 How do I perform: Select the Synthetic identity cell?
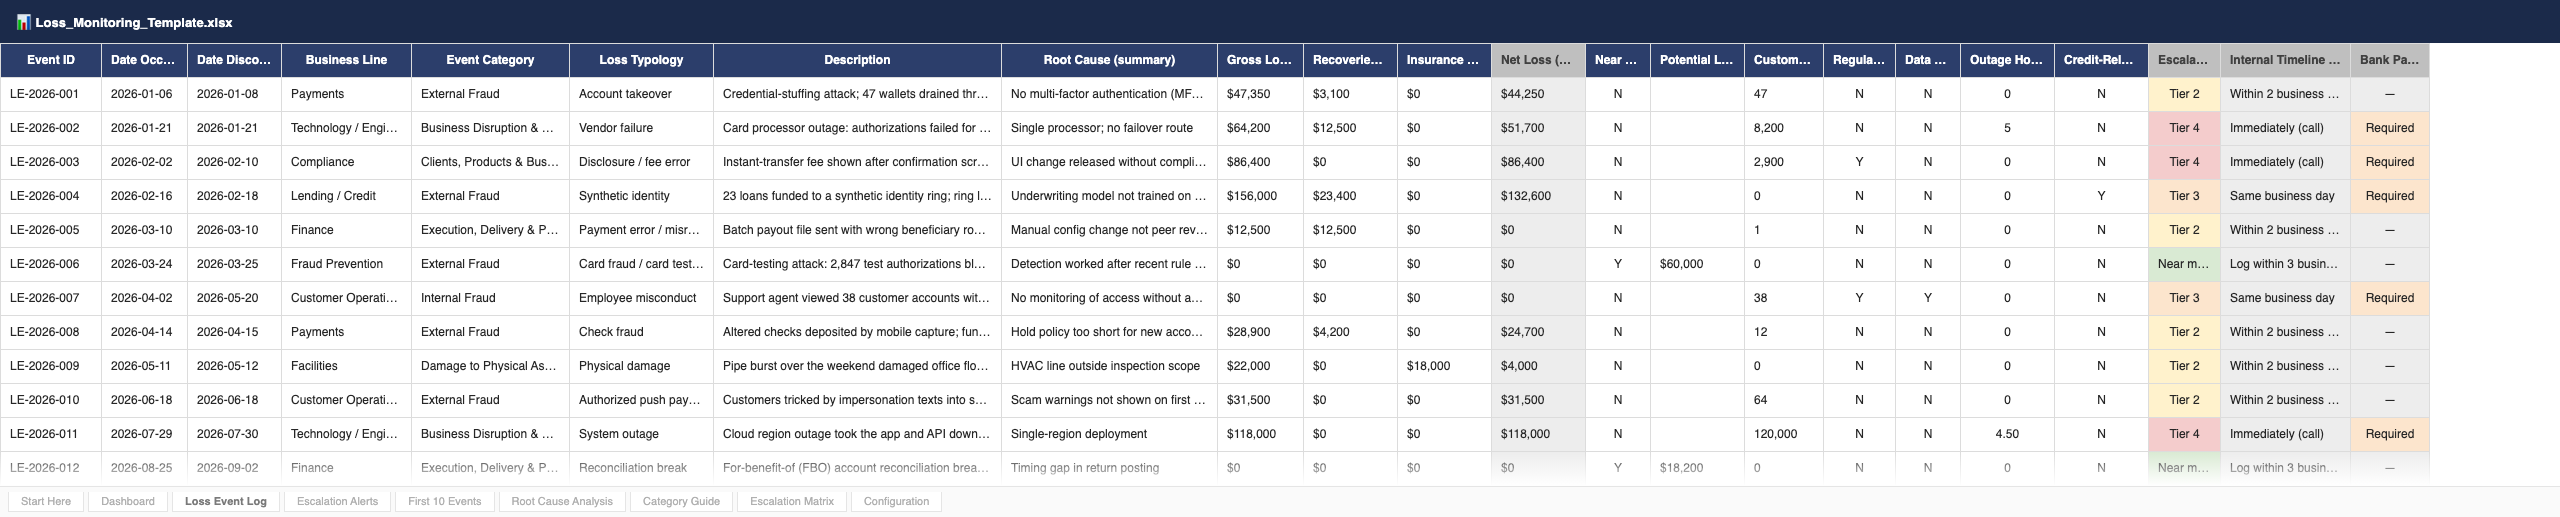[641, 196]
